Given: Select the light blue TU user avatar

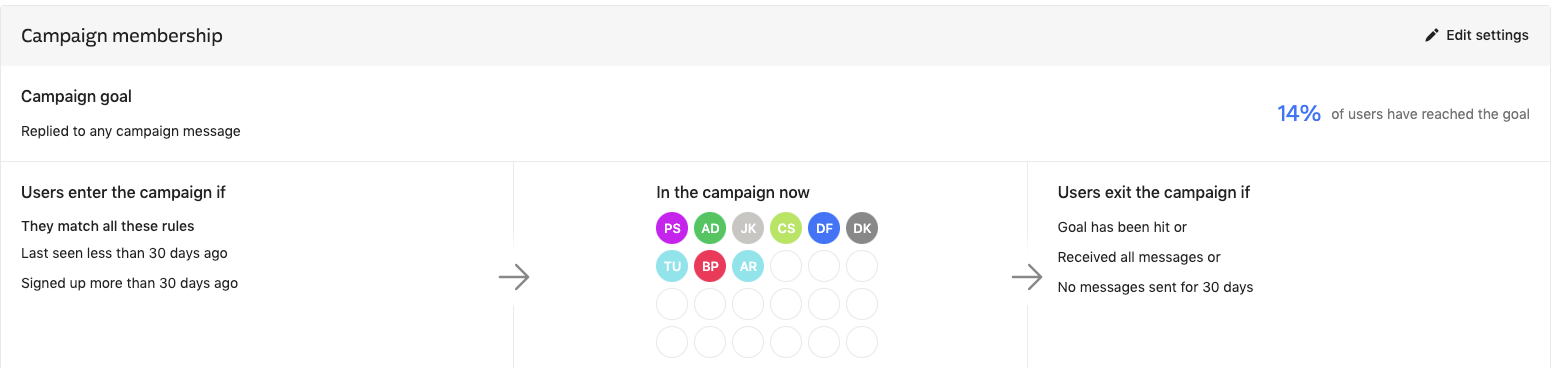Looking at the screenshot, I should click(x=672, y=266).
